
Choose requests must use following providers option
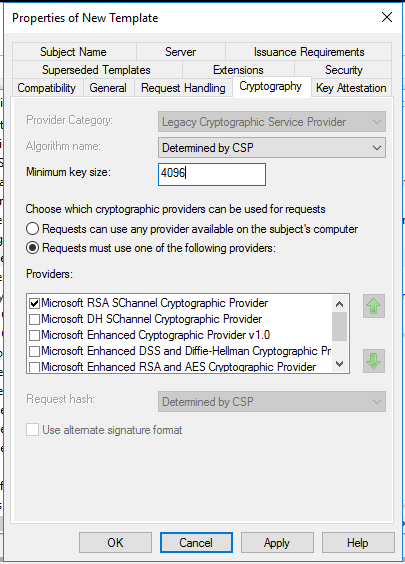pyautogui.click(x=32, y=248)
